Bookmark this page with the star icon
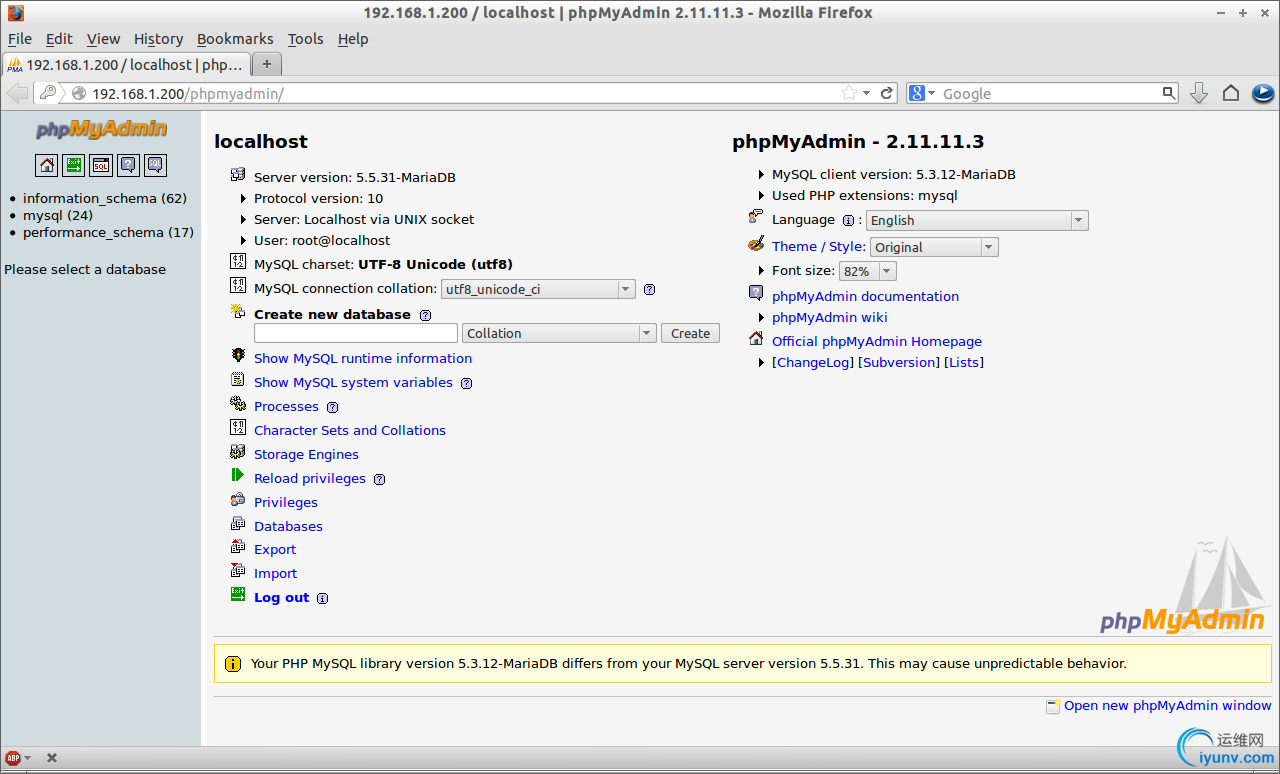Viewport: 1280px width, 774px height. coord(849,93)
